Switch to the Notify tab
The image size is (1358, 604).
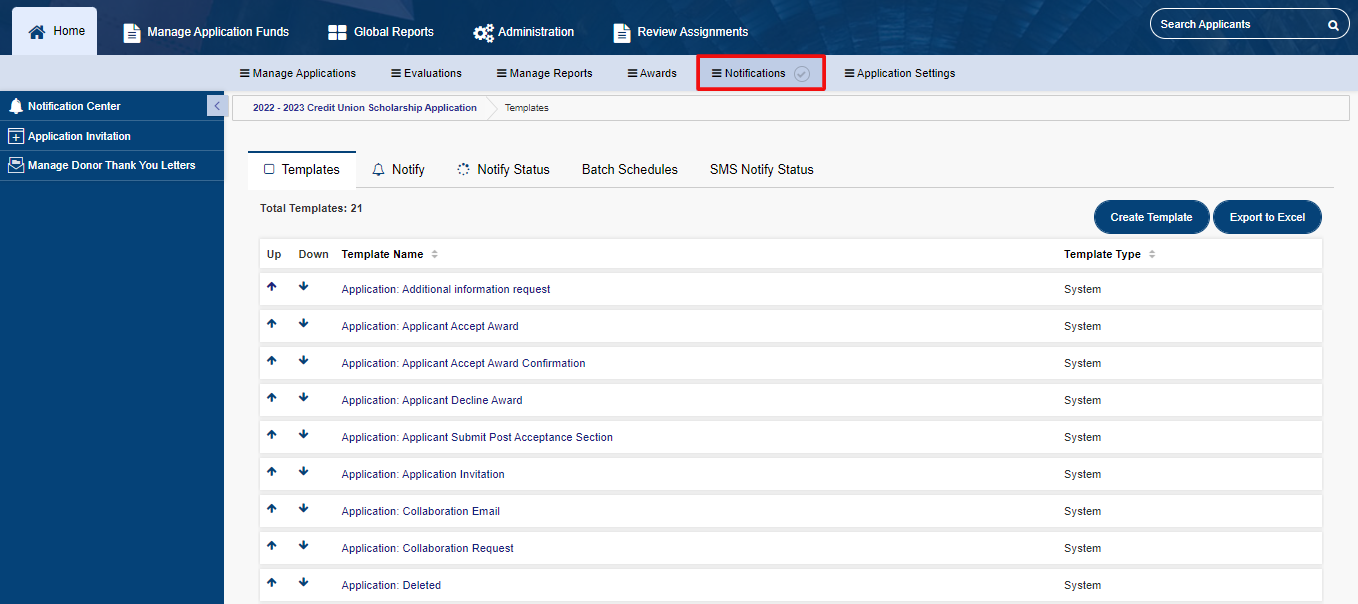click(x=398, y=170)
